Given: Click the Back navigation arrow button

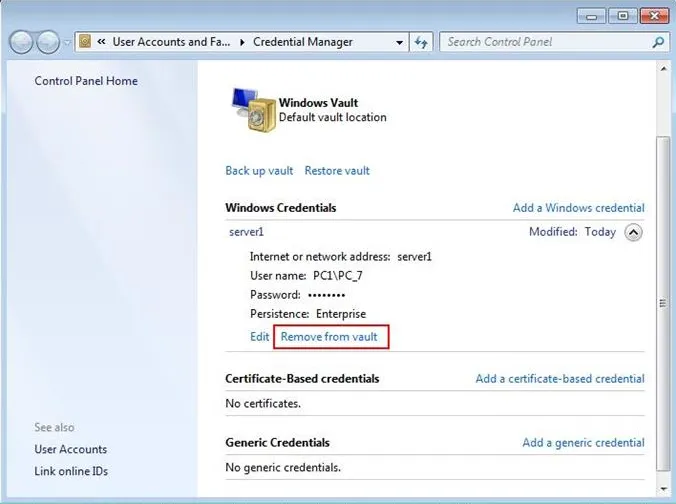Looking at the screenshot, I should pos(21,42).
